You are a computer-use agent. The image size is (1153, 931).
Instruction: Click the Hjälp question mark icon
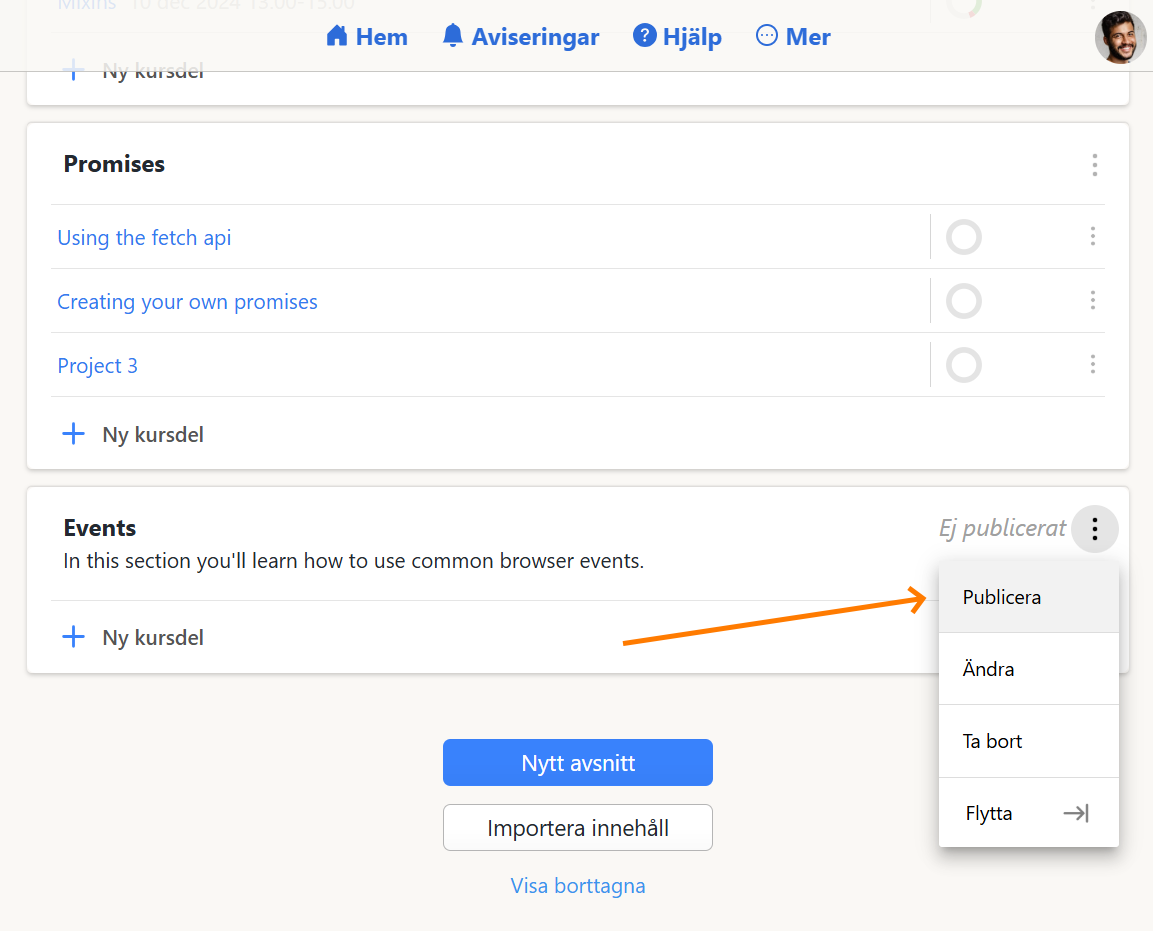[x=645, y=37]
